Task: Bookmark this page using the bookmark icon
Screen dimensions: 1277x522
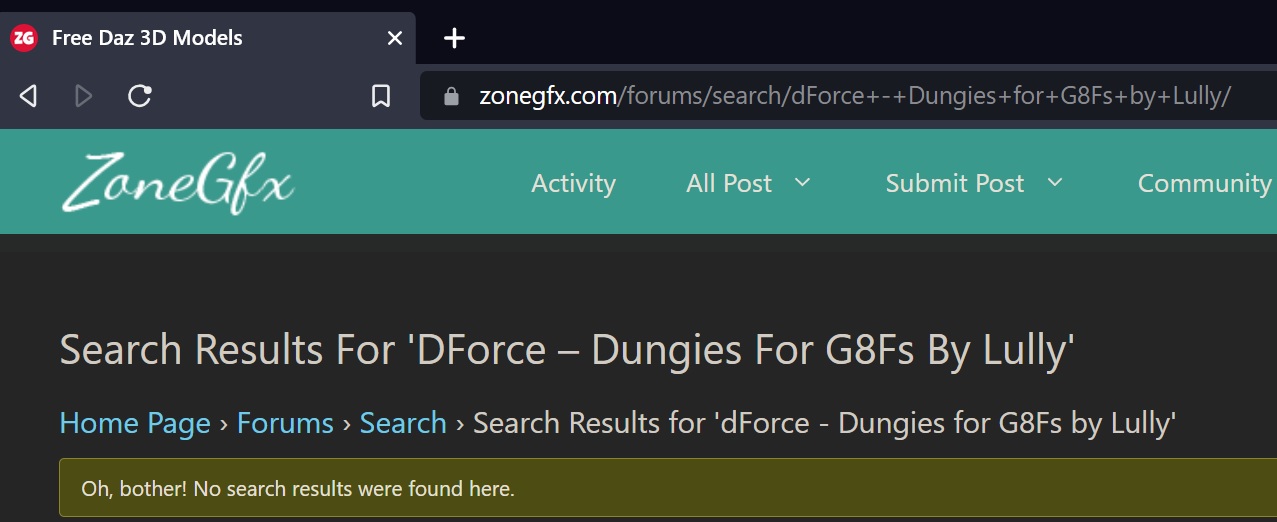Action: [x=381, y=96]
